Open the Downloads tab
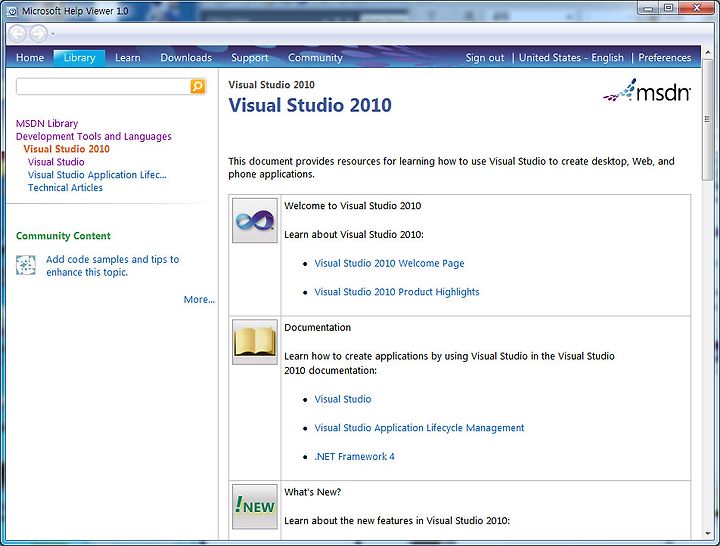Screen dimensions: 720x546 pyautogui.click(x=186, y=58)
